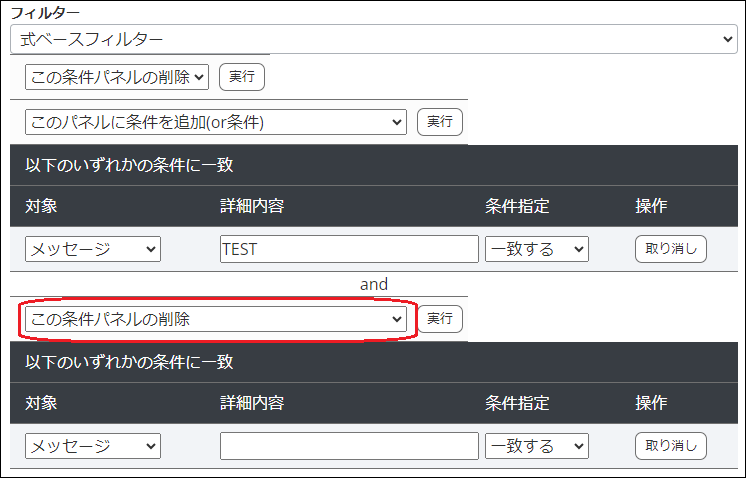Viewport: 746px width, 478px height.
Task: Click the detail input containing TEST
Action: coord(349,249)
